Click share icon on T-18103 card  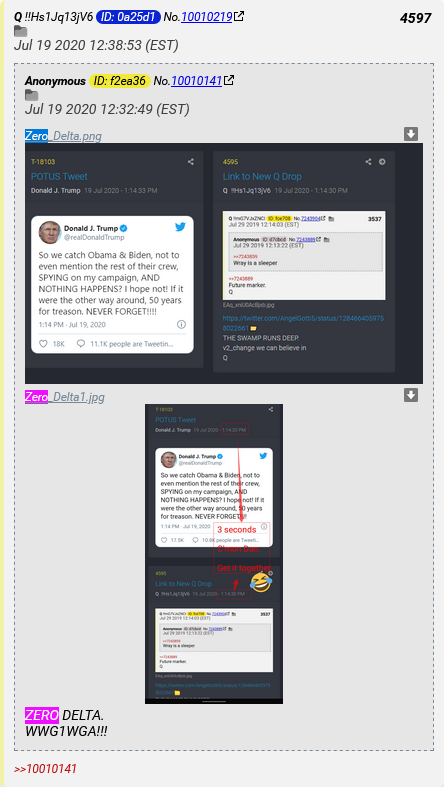point(191,162)
